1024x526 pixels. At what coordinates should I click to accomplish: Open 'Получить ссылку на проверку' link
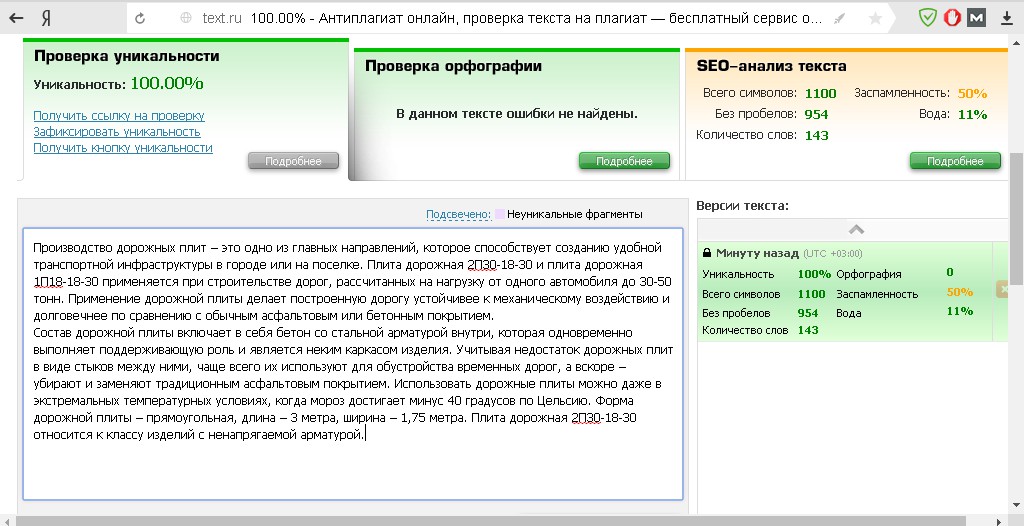point(119,116)
